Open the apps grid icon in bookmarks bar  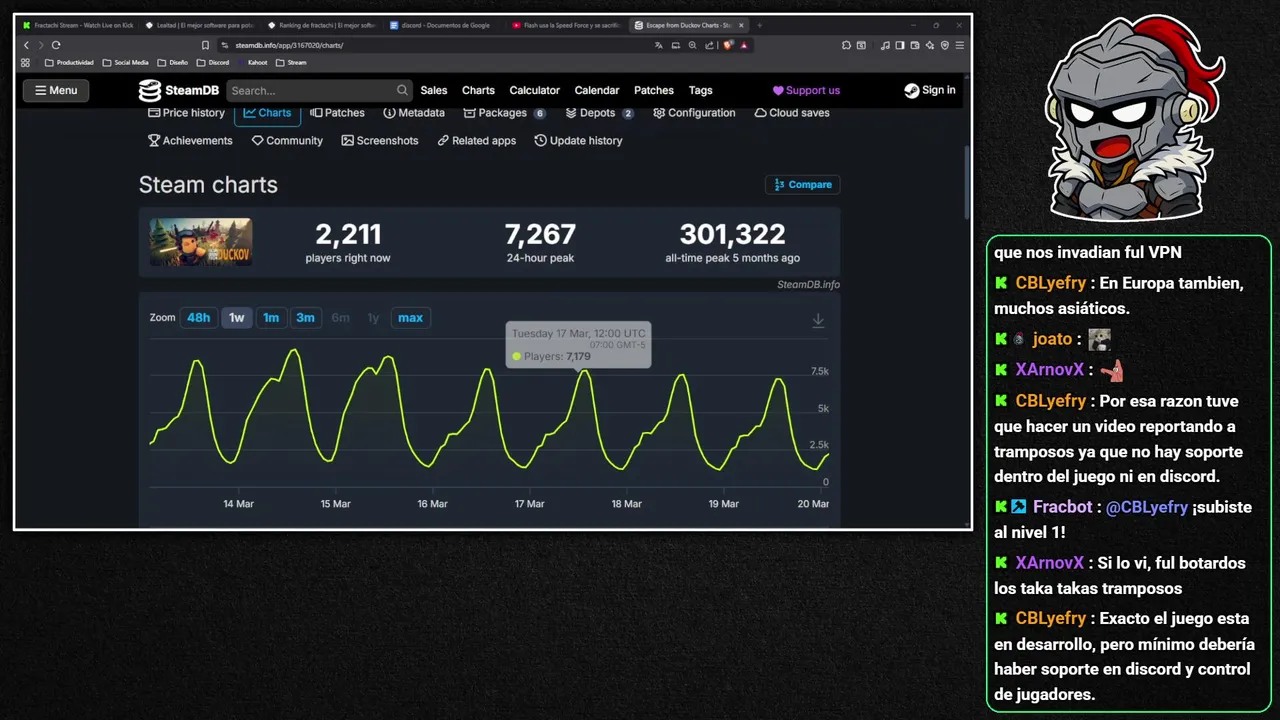point(26,62)
